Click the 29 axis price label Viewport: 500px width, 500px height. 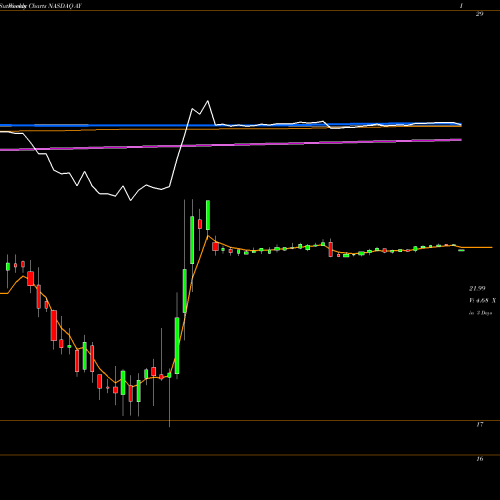click(x=480, y=14)
